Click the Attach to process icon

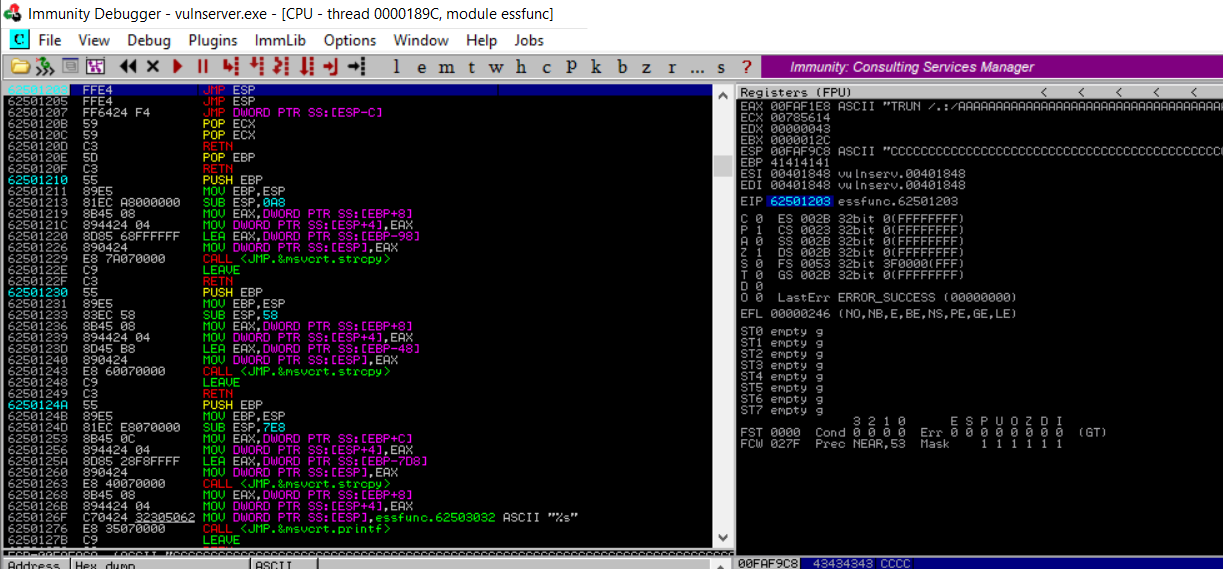pos(45,67)
